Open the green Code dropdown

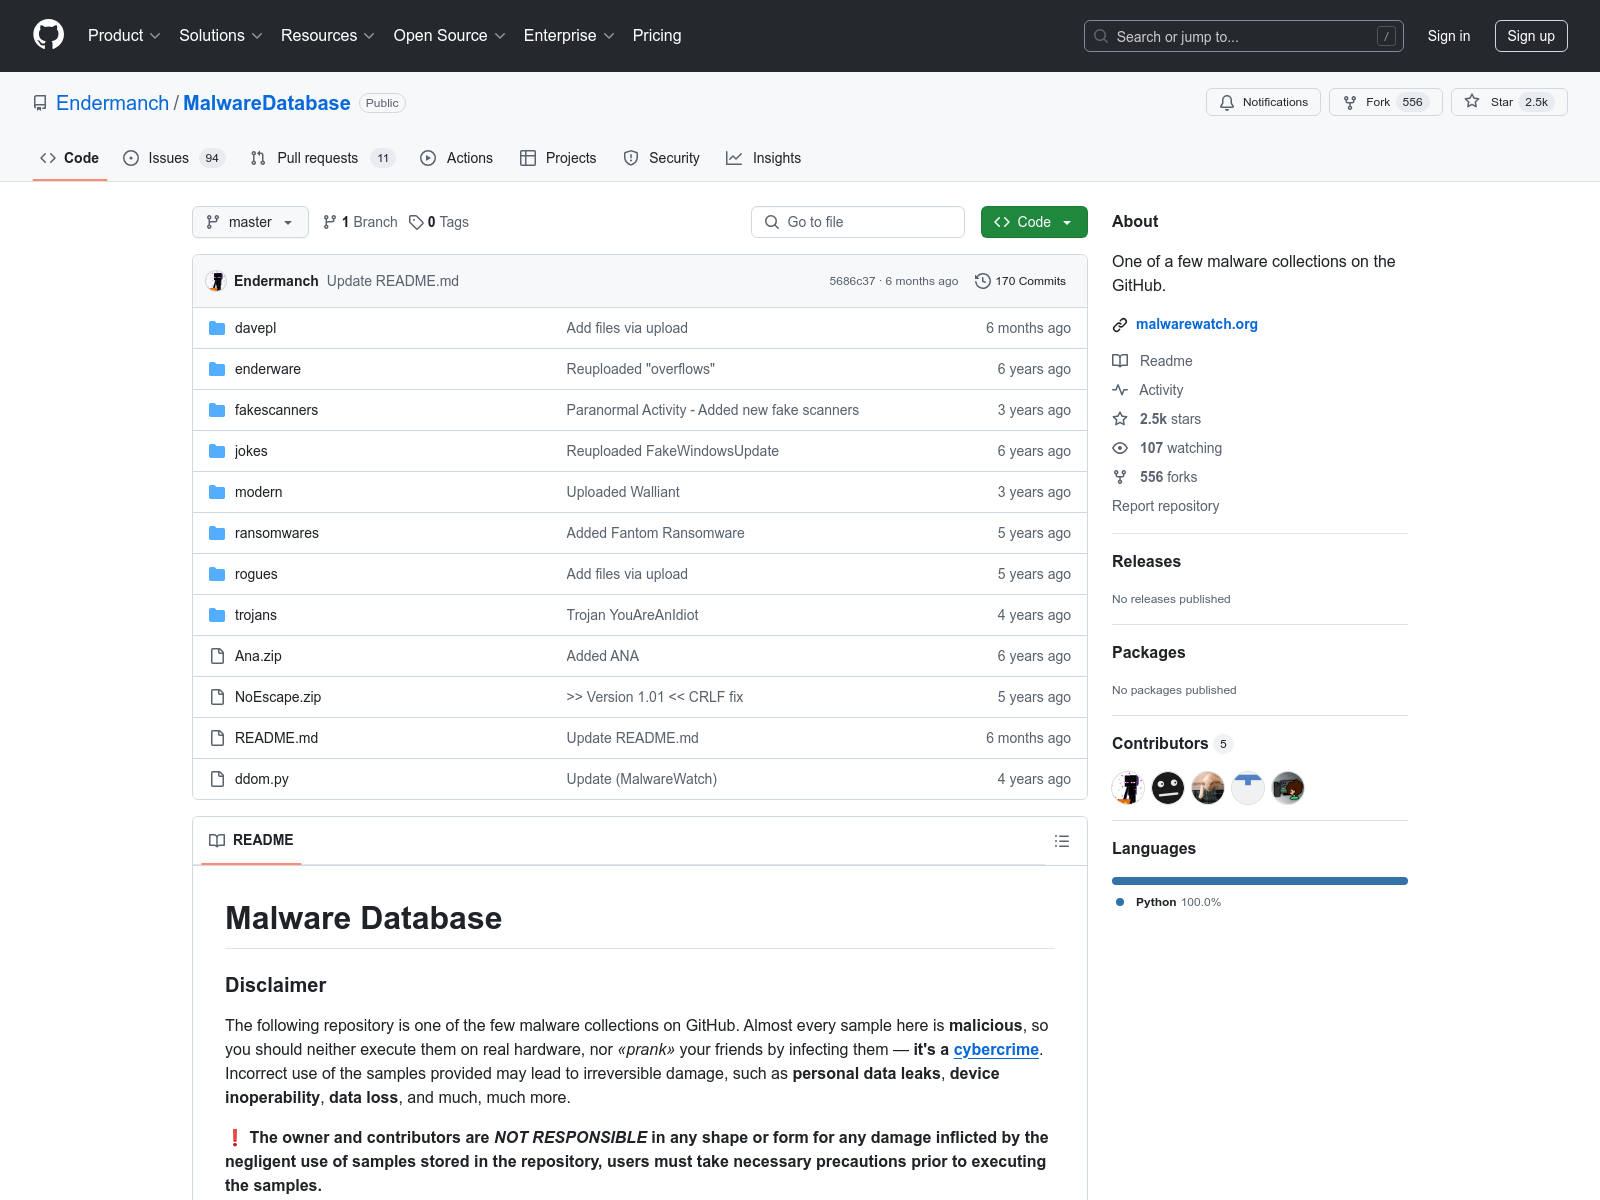[1034, 222]
